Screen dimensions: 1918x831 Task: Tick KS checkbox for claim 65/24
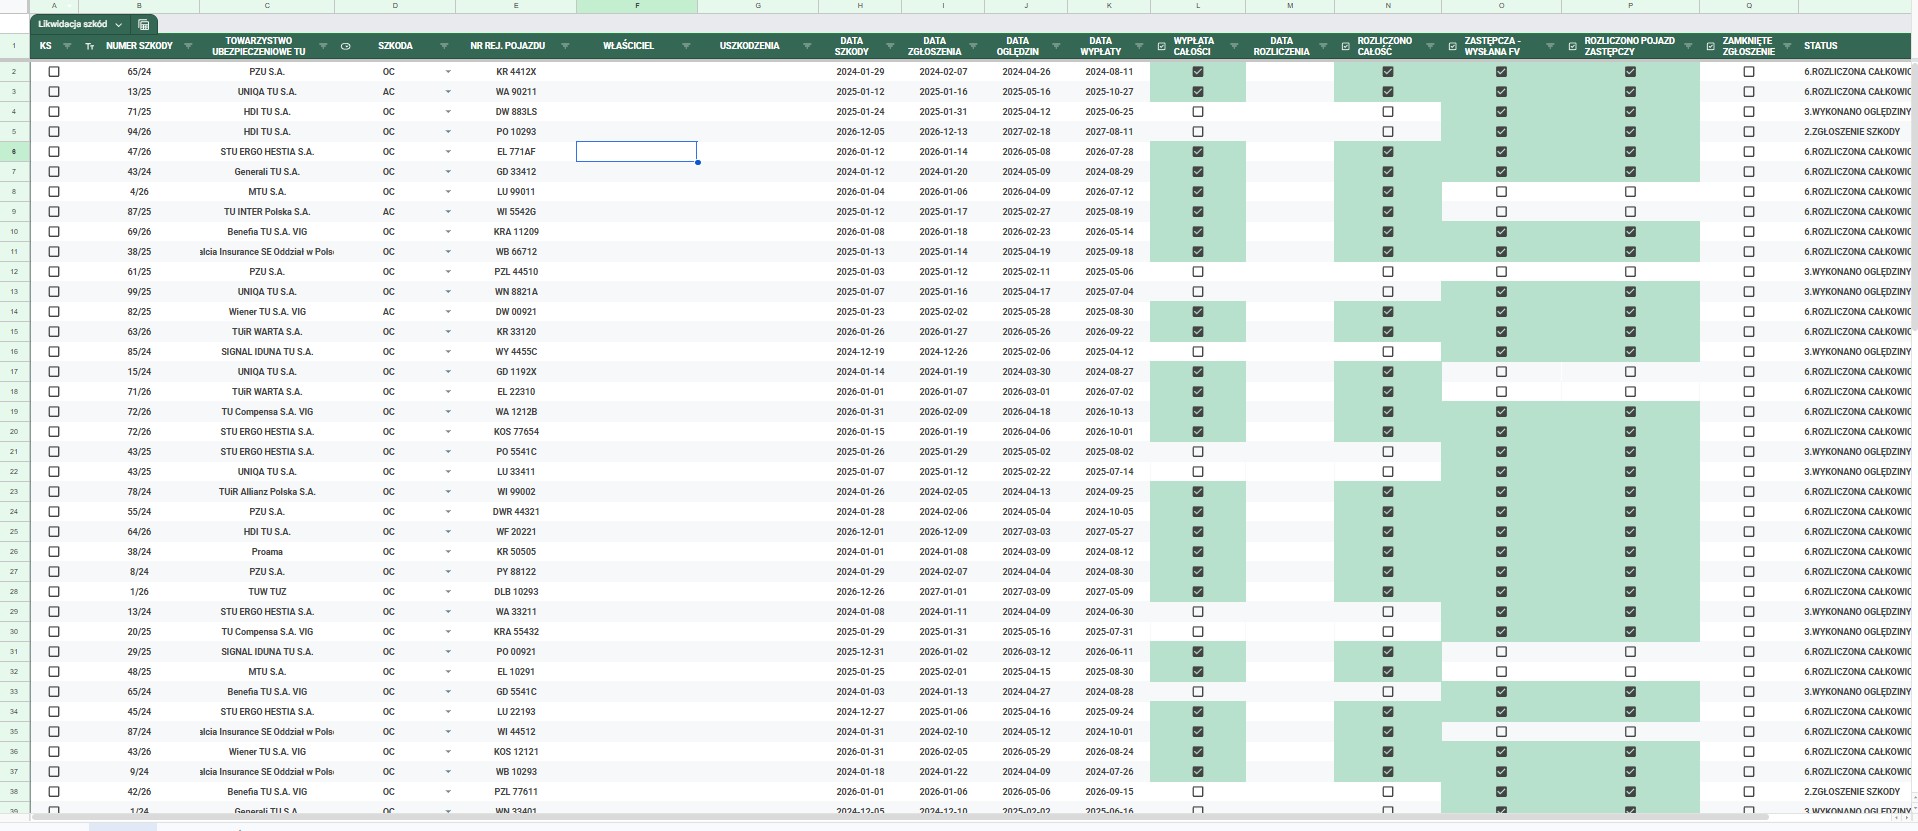[54, 72]
